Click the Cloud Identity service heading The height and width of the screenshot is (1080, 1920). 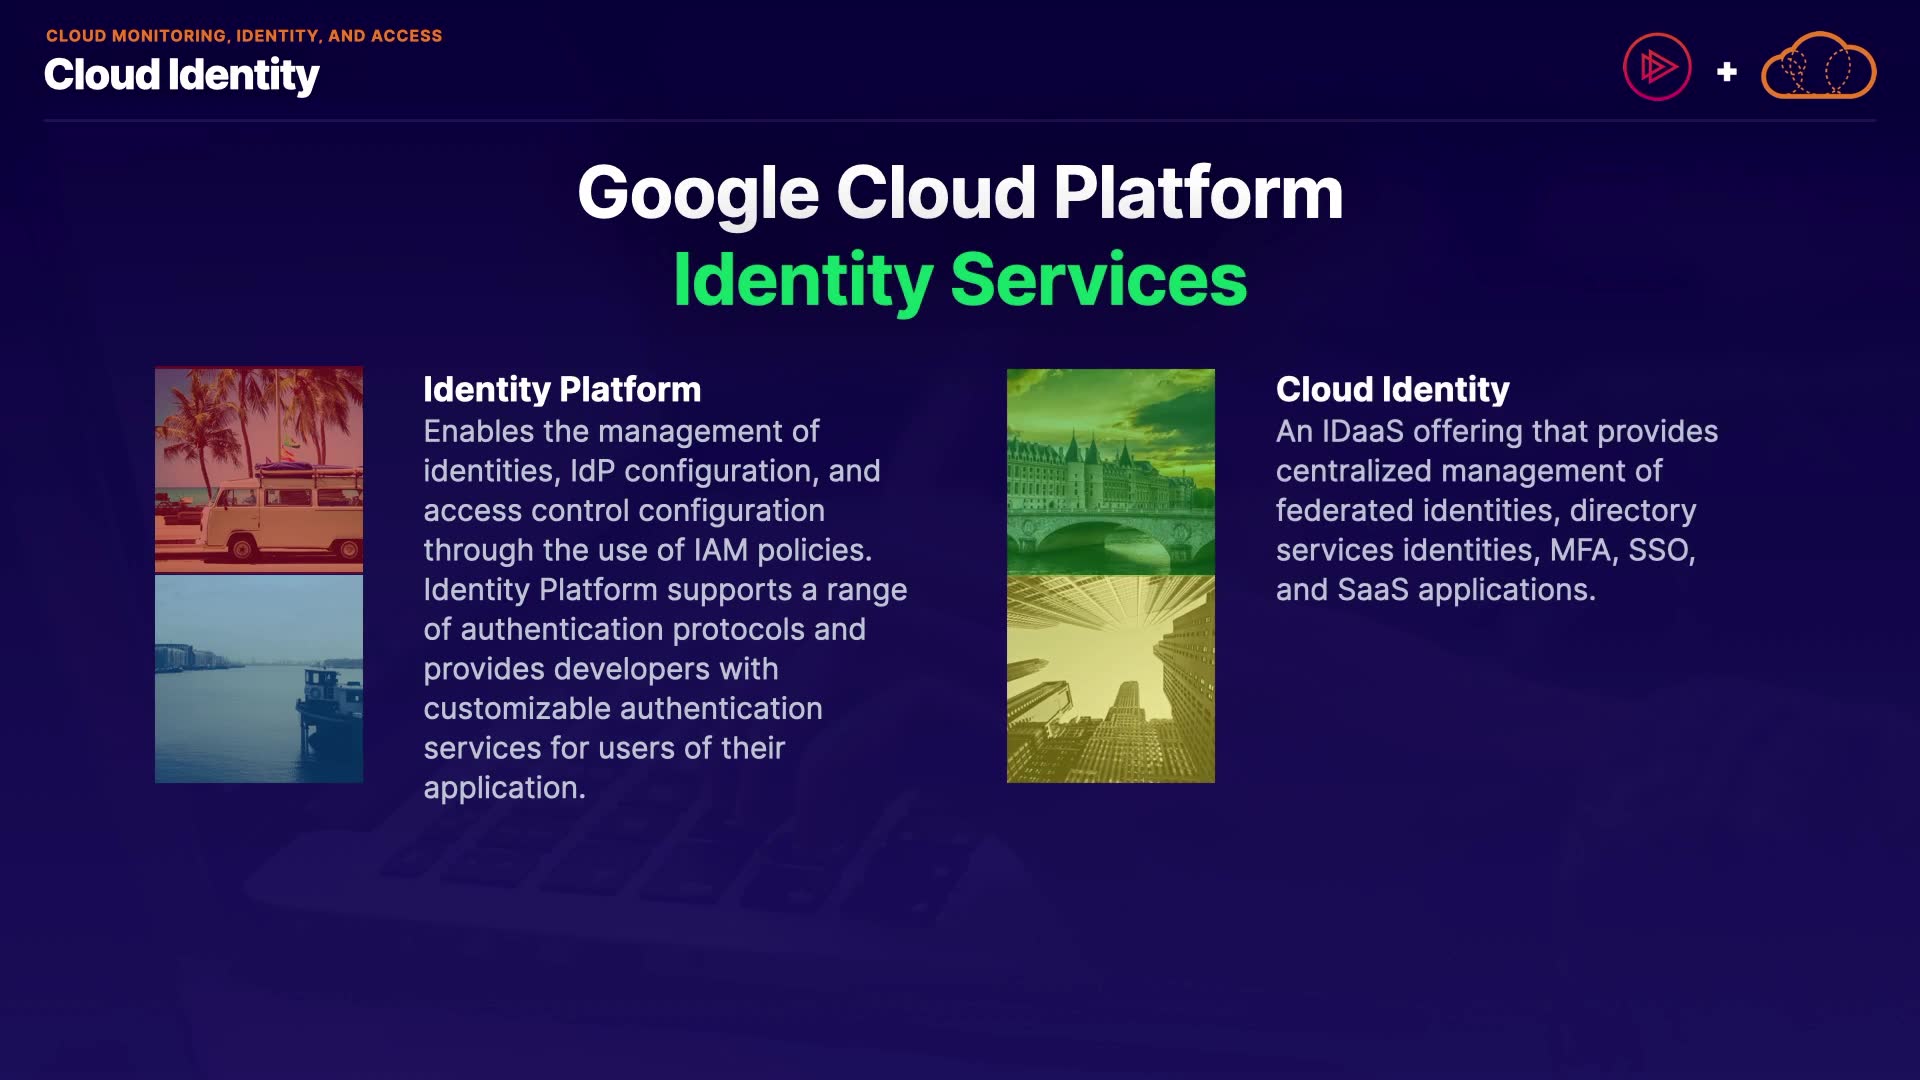(x=1392, y=389)
